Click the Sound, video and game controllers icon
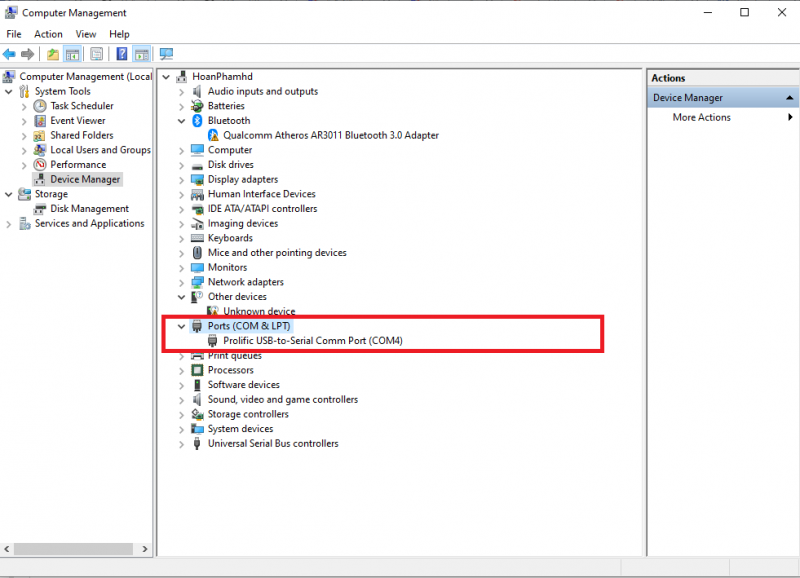This screenshot has height=578, width=800. 197,400
